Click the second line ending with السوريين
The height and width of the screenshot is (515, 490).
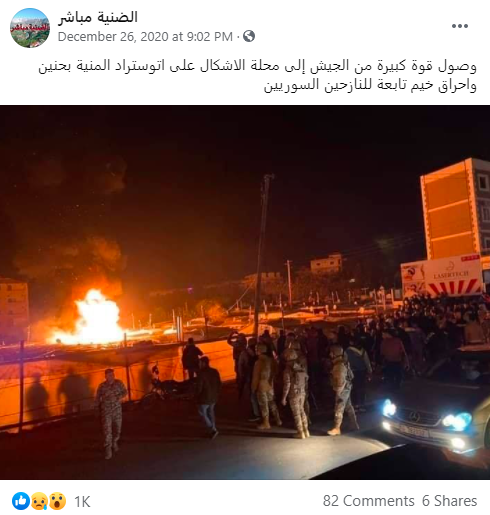tap(370, 85)
